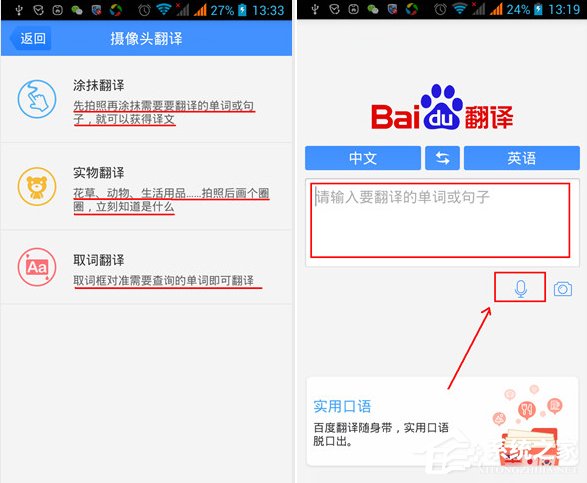Tap the 13:33 clock on left phone

pos(268,10)
